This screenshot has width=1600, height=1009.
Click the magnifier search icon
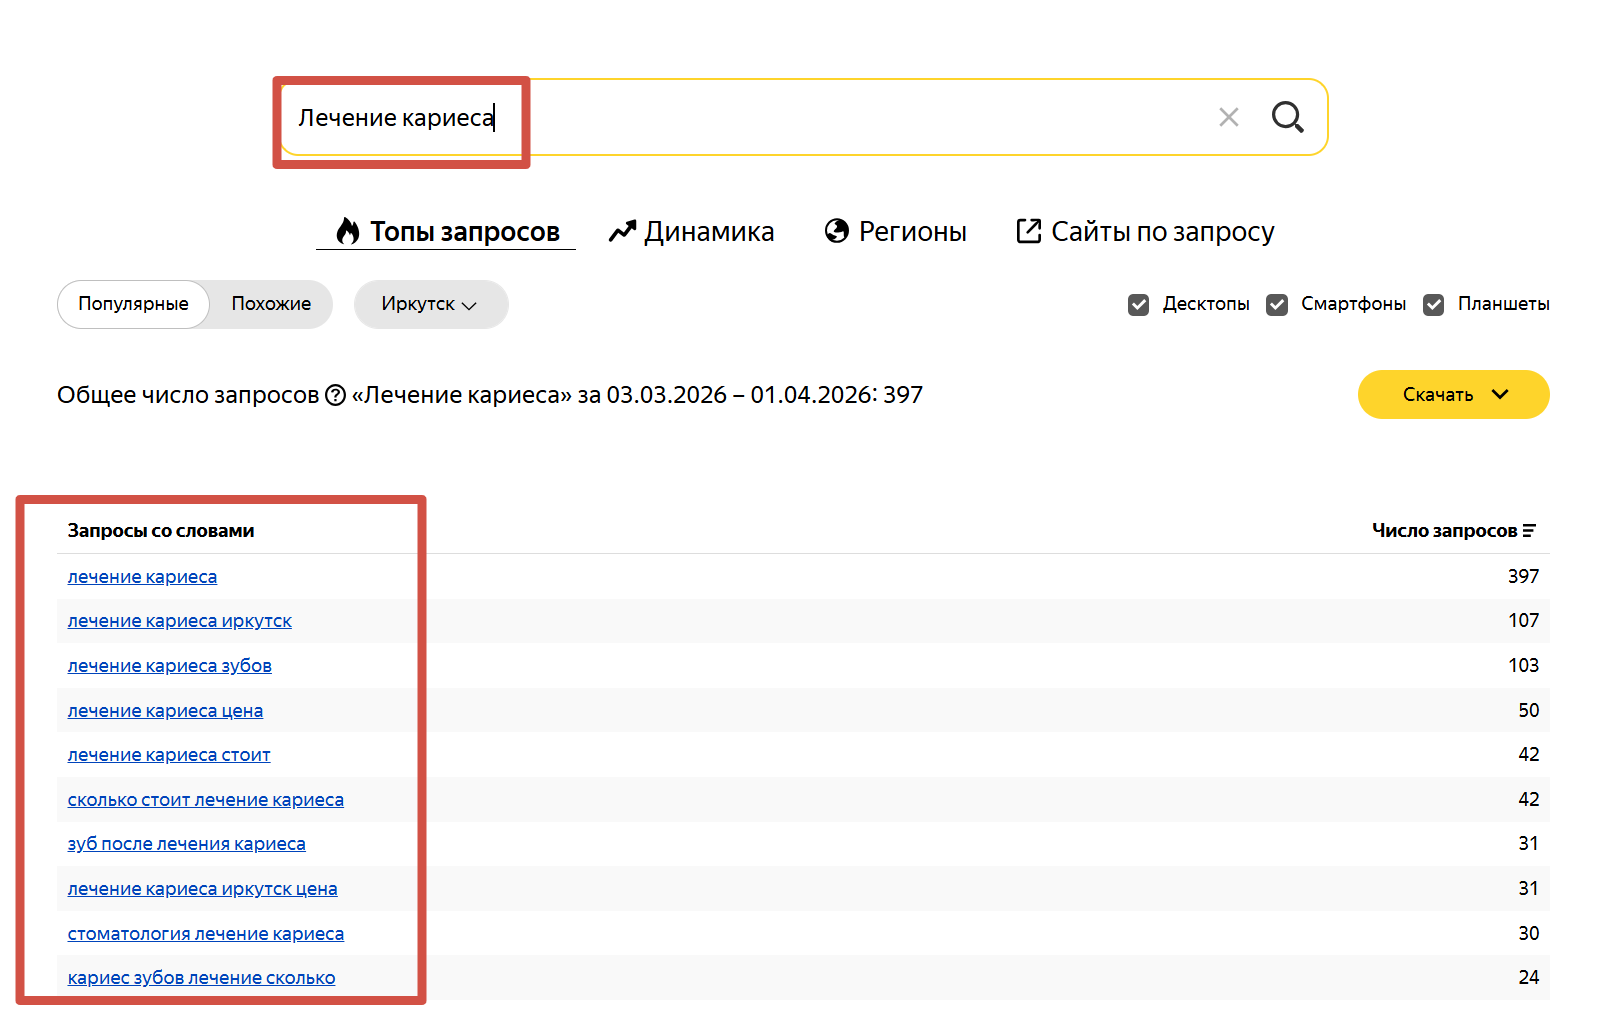(1287, 117)
